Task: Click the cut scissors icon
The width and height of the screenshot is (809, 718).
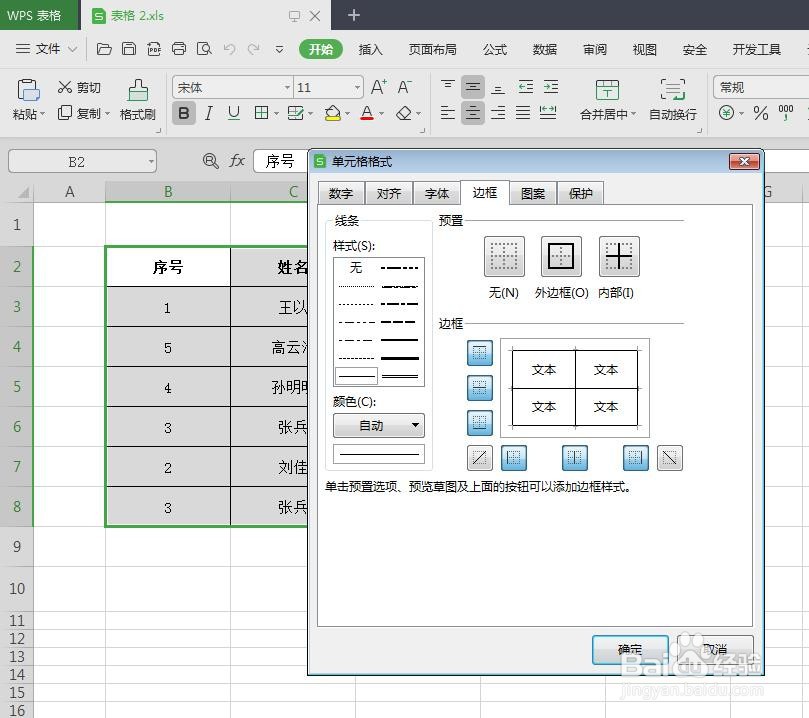Action: tap(63, 85)
